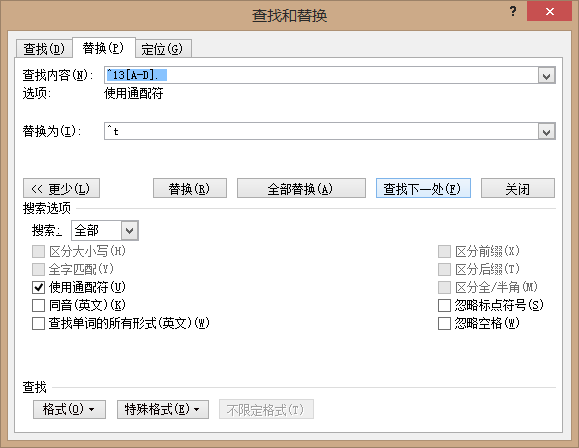Open the 特殊格式(E) dropdown button
The width and height of the screenshot is (579, 448).
[163, 409]
